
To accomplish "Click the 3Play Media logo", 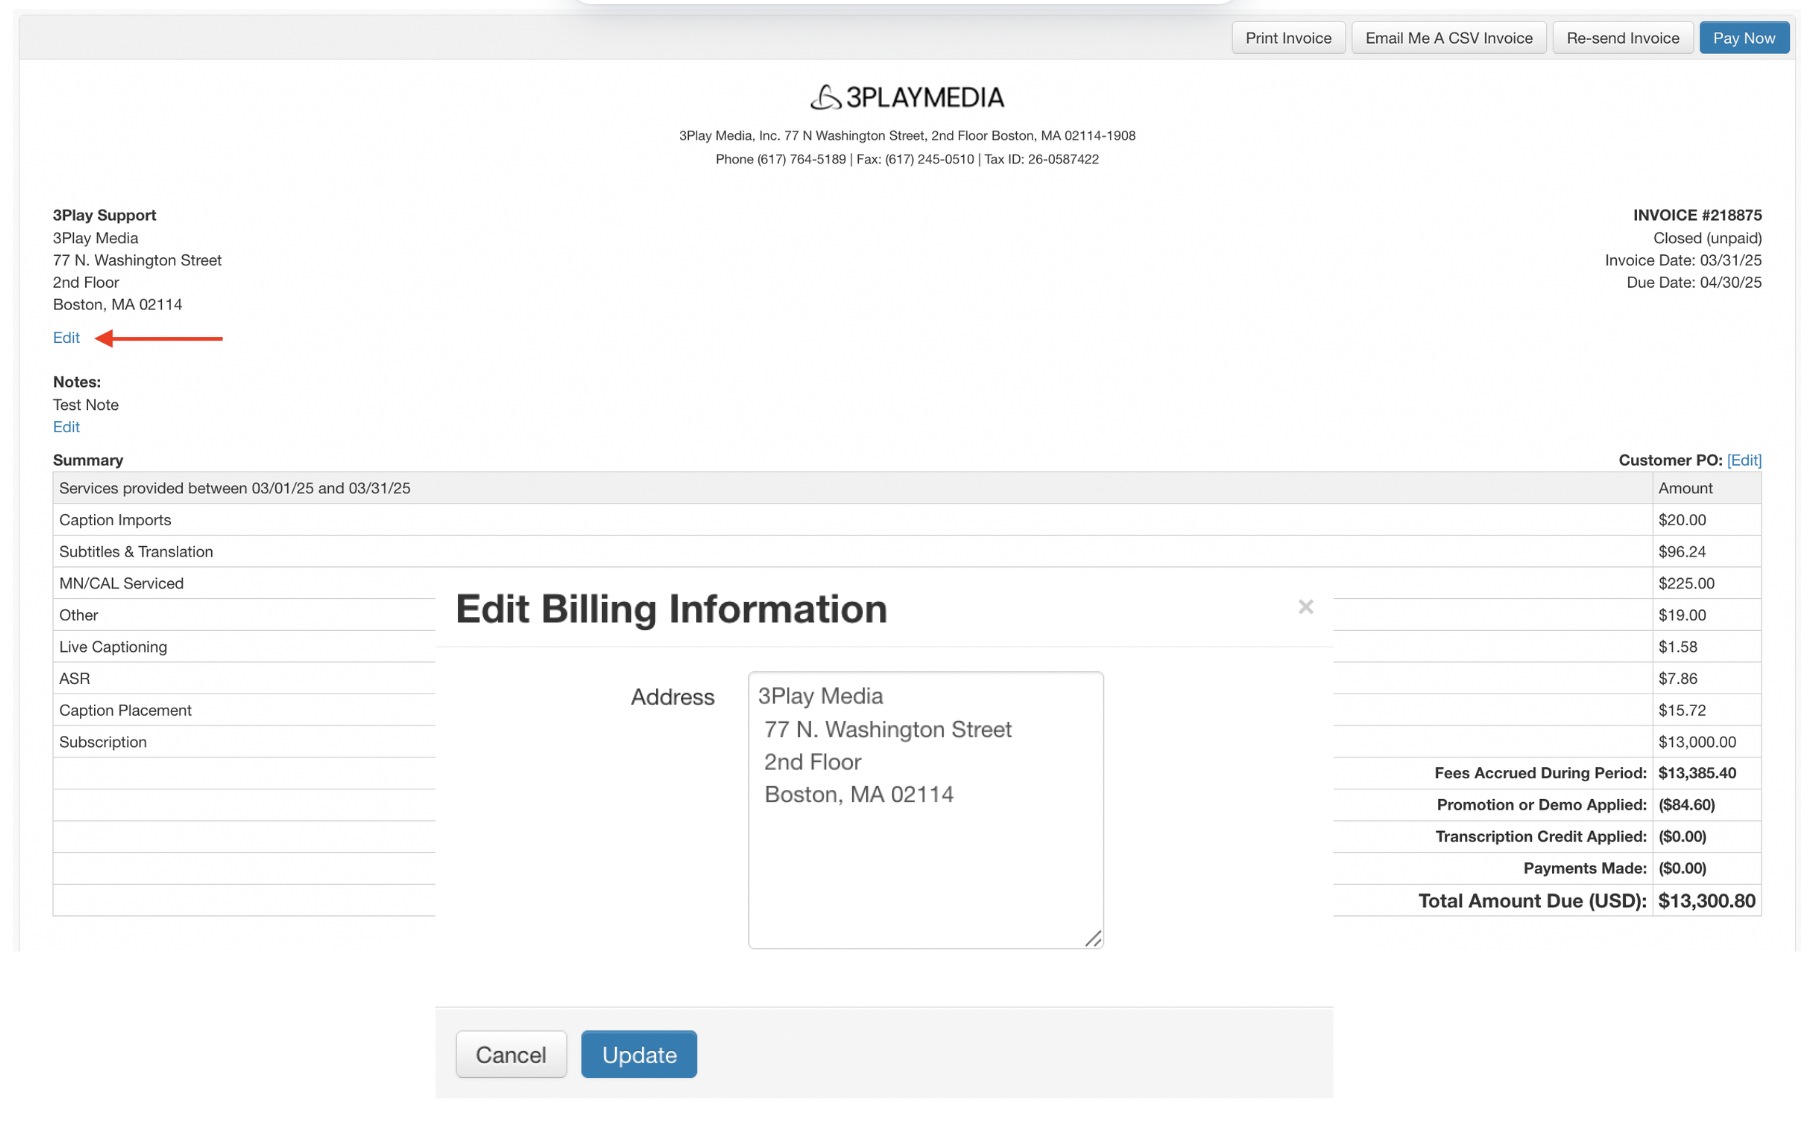I will point(906,97).
